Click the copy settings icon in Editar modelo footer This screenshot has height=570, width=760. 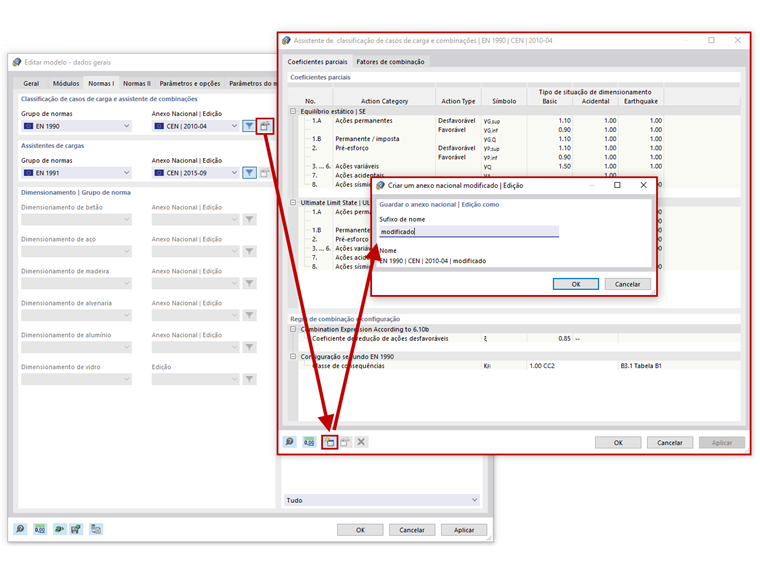[x=96, y=529]
